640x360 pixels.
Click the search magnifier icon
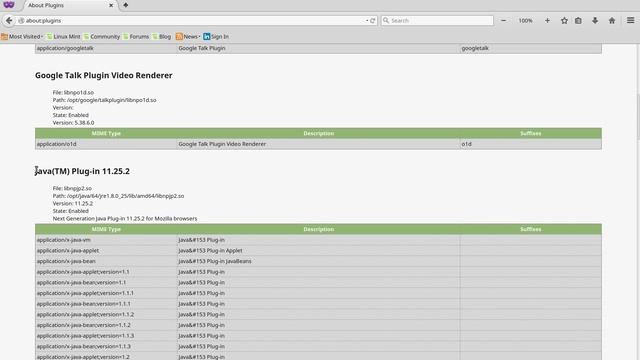[386, 20]
